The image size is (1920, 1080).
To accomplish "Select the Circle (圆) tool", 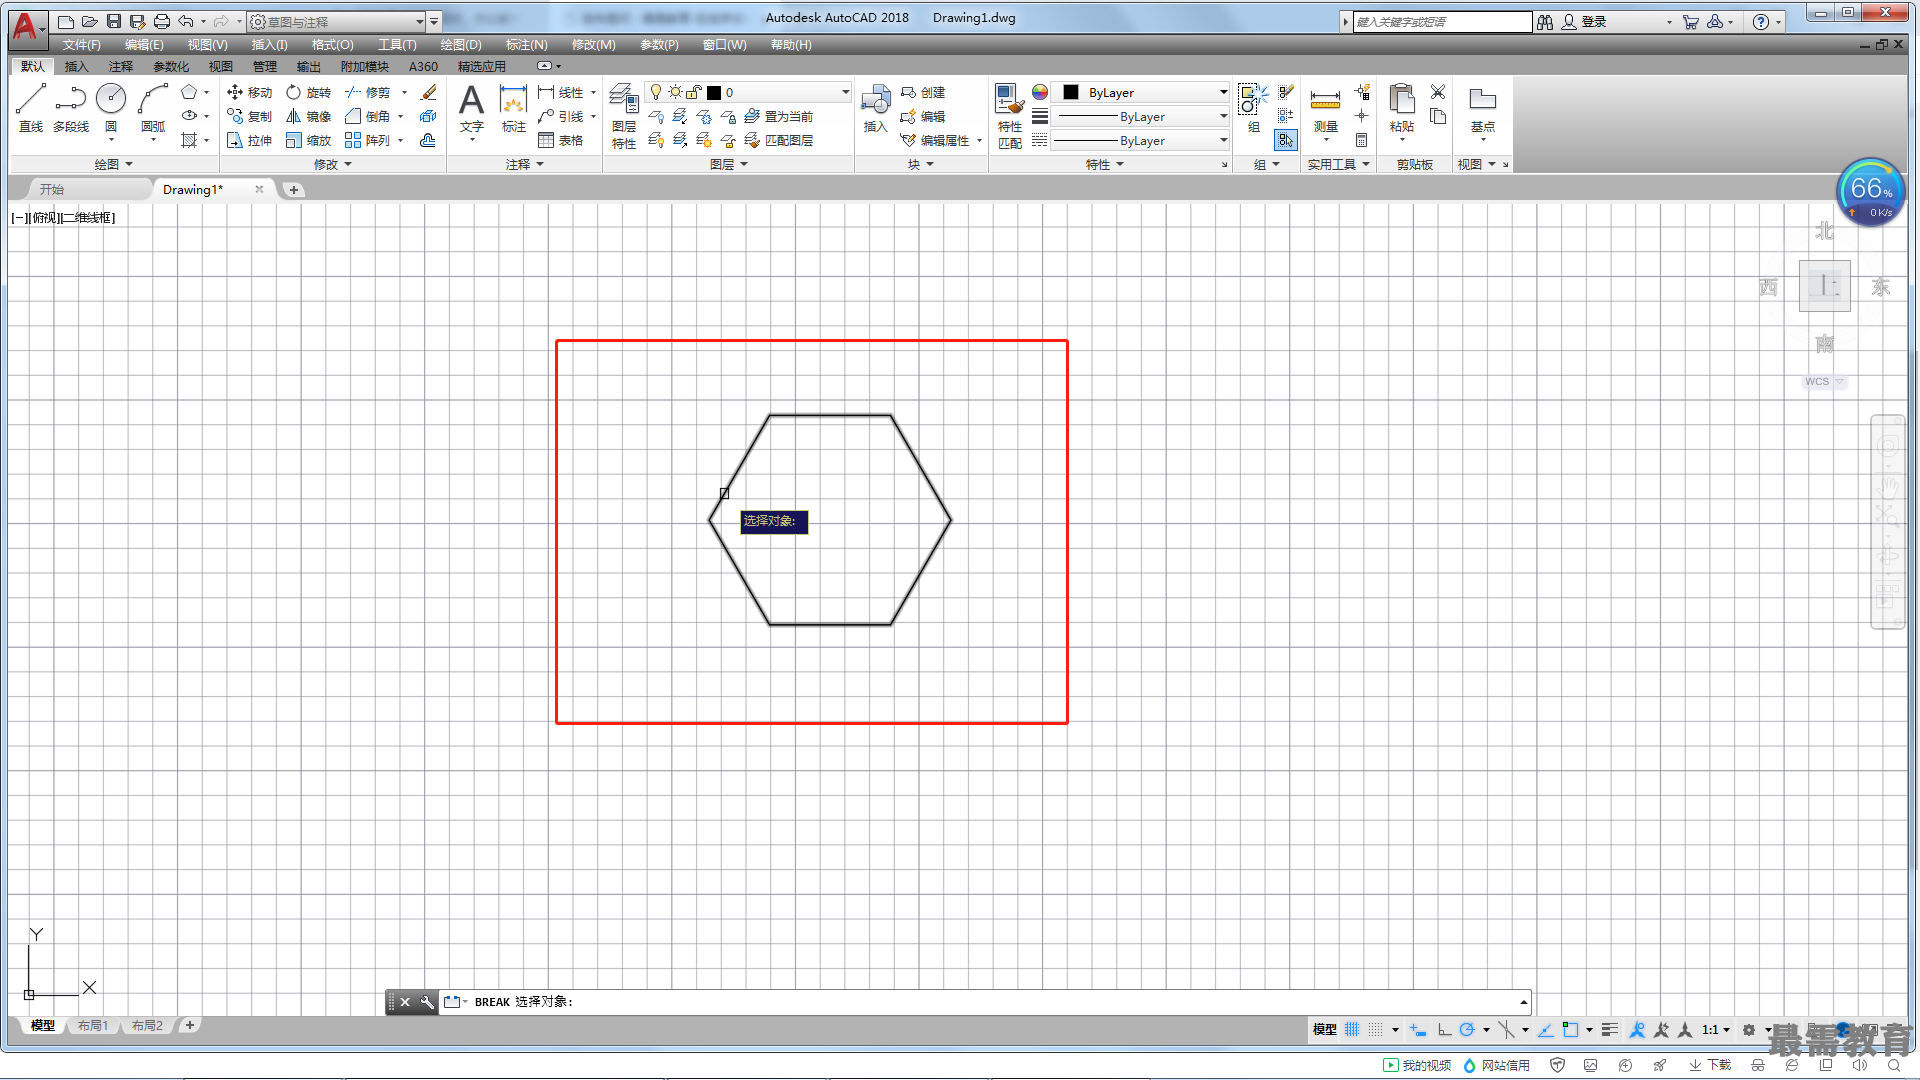I will coord(111,107).
